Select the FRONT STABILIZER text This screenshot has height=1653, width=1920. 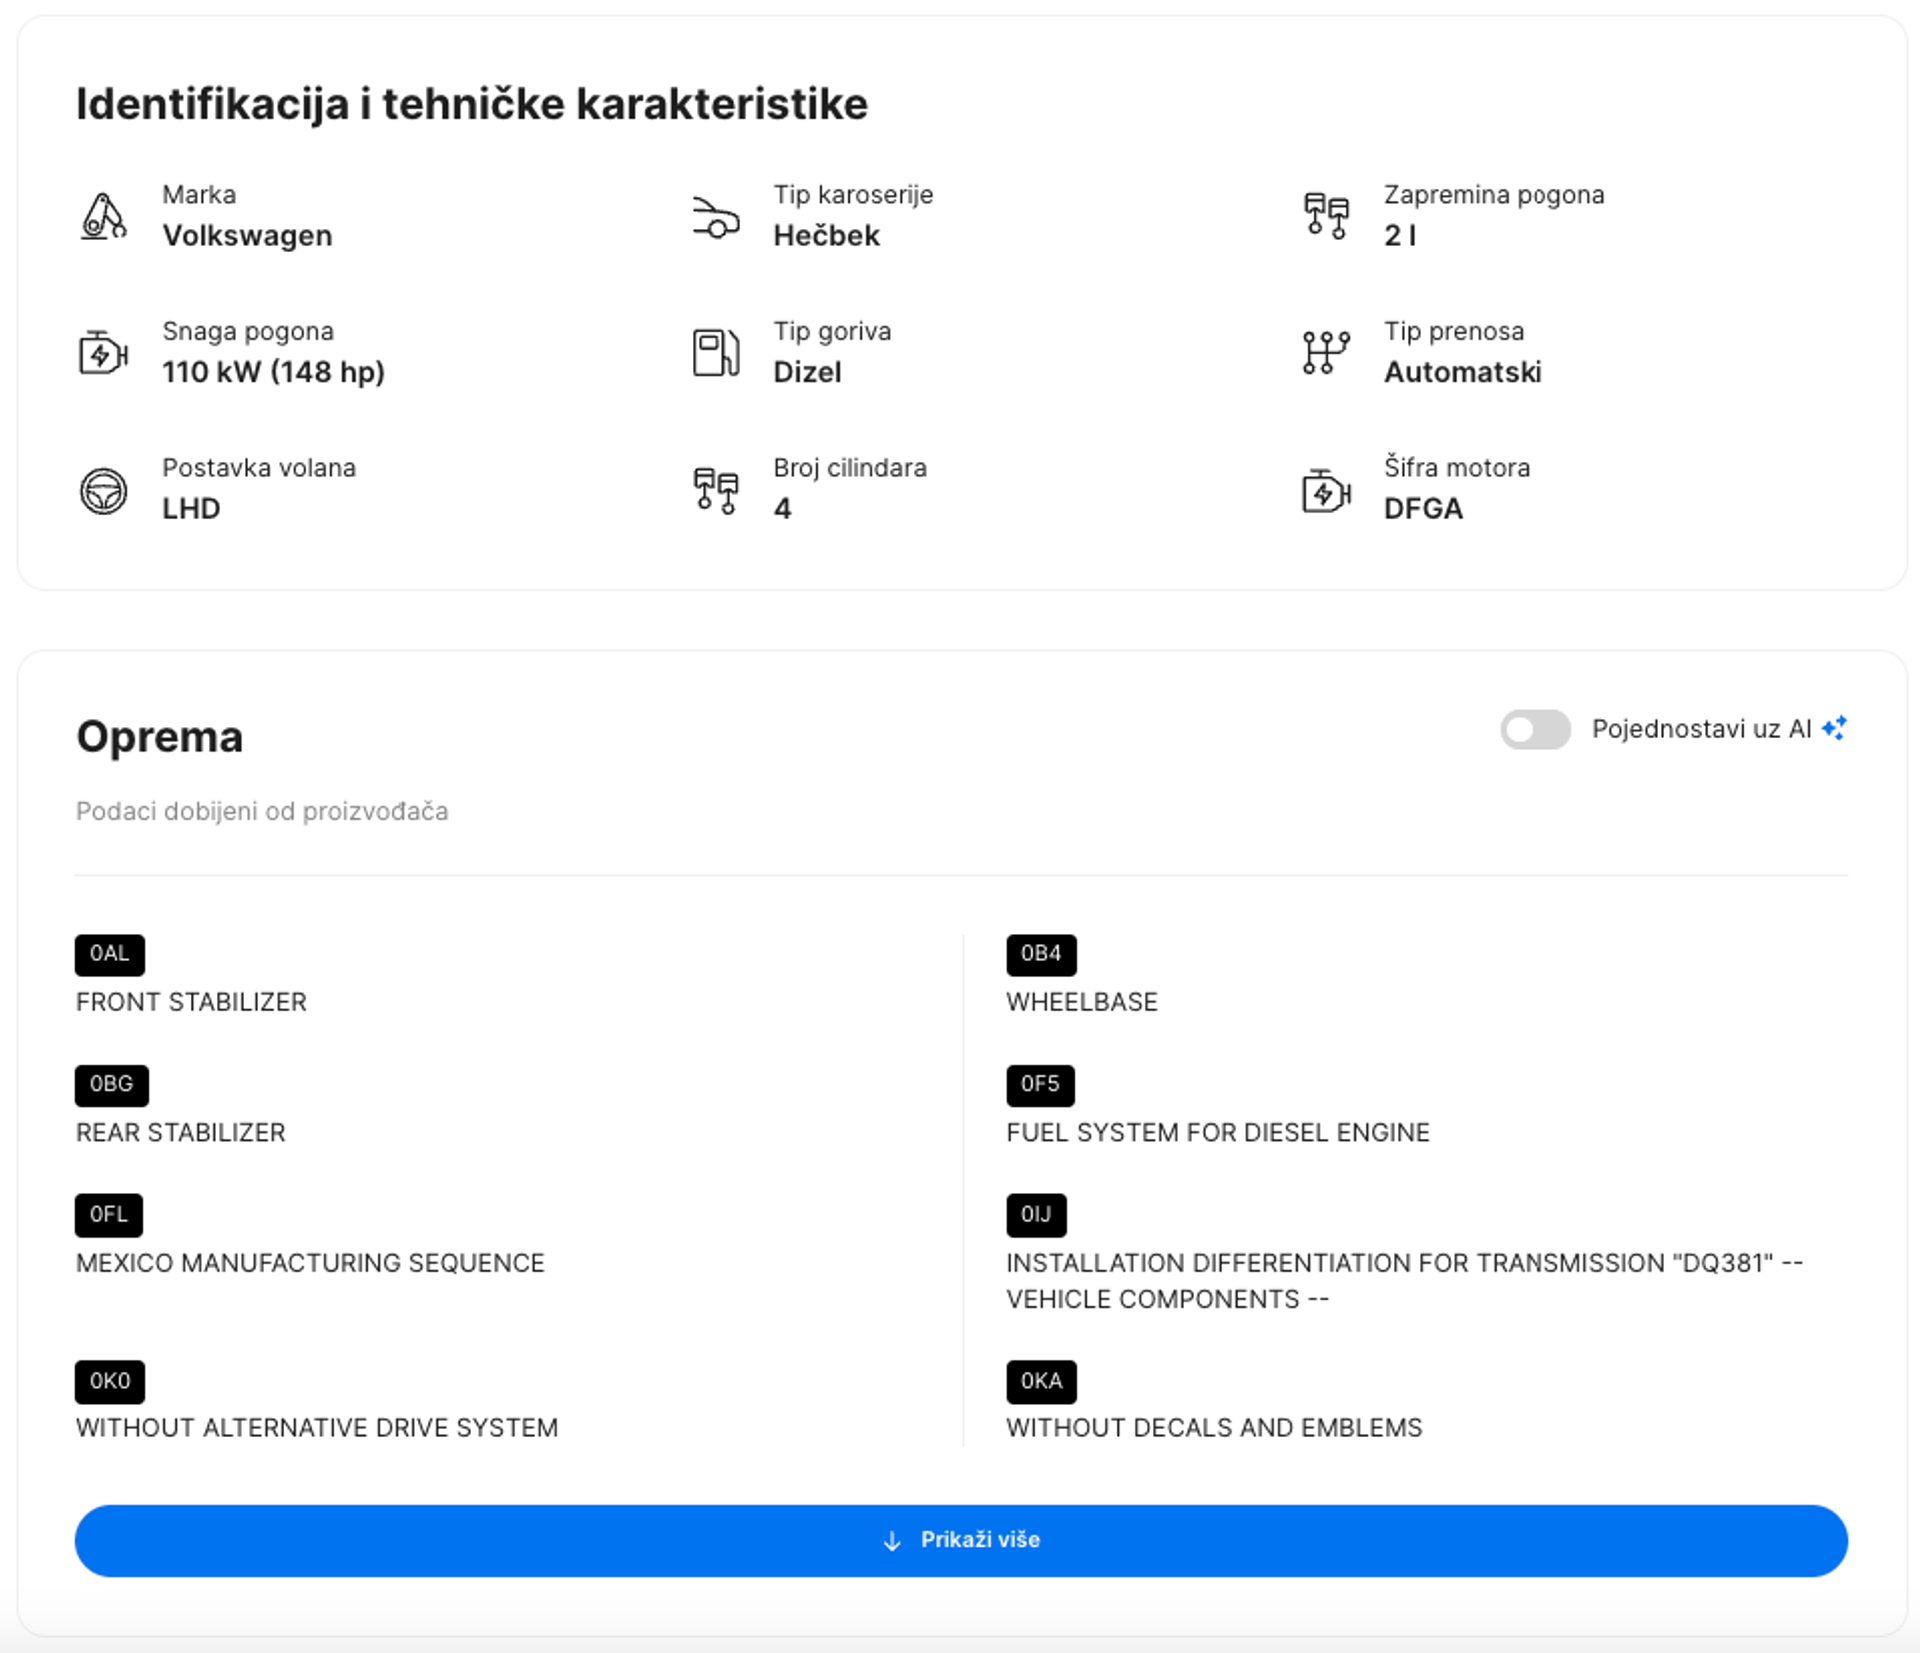click(x=191, y=1002)
